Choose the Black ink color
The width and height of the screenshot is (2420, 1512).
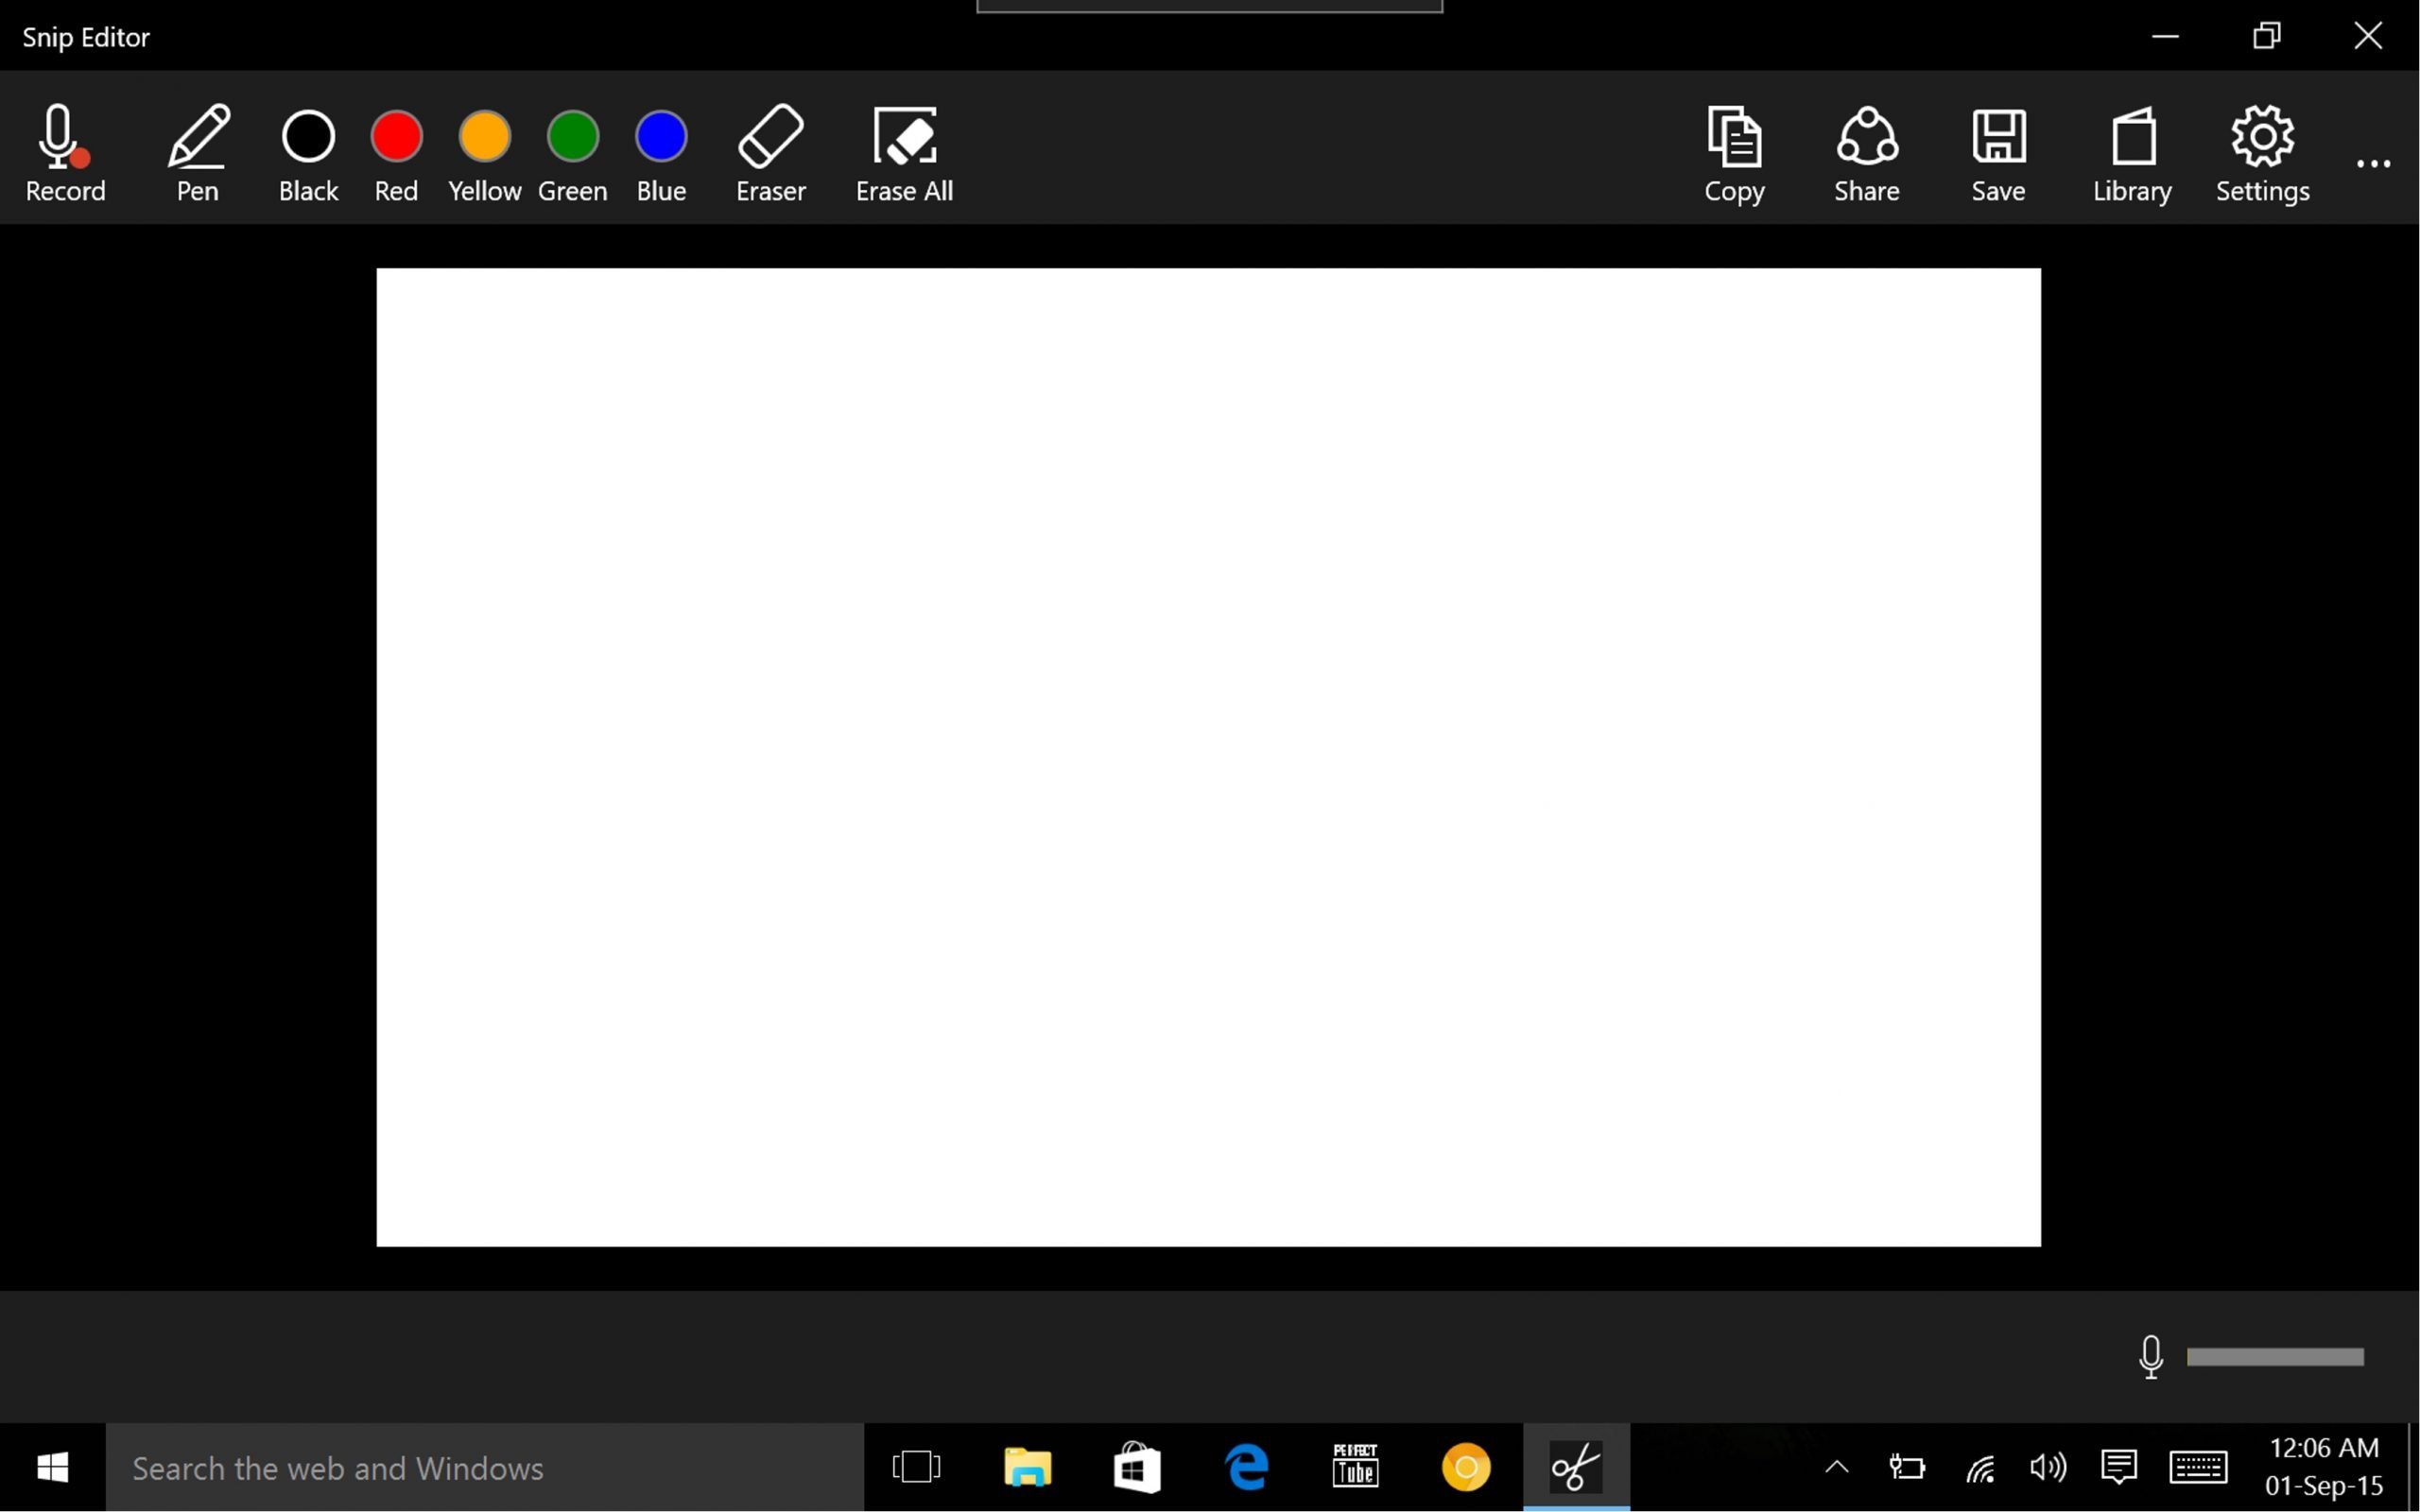pos(308,138)
